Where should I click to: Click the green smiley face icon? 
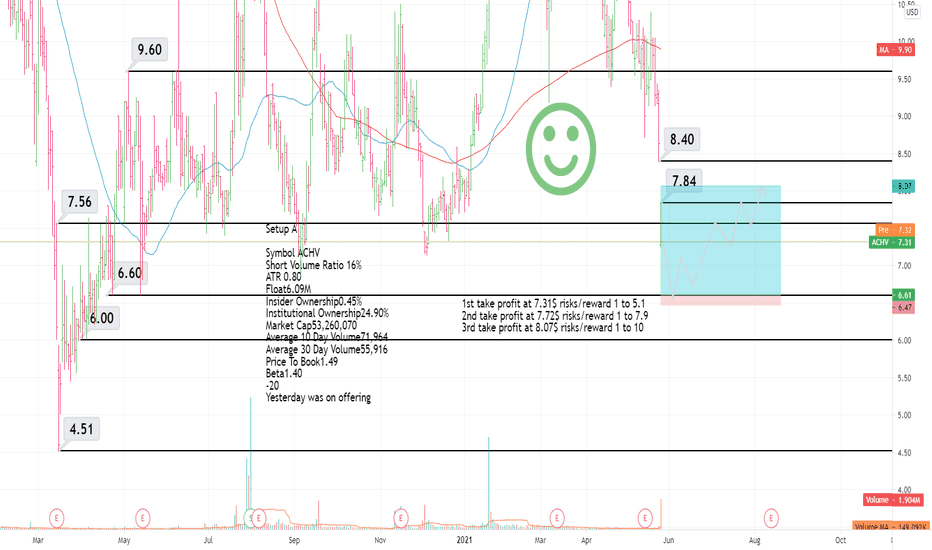coord(561,149)
